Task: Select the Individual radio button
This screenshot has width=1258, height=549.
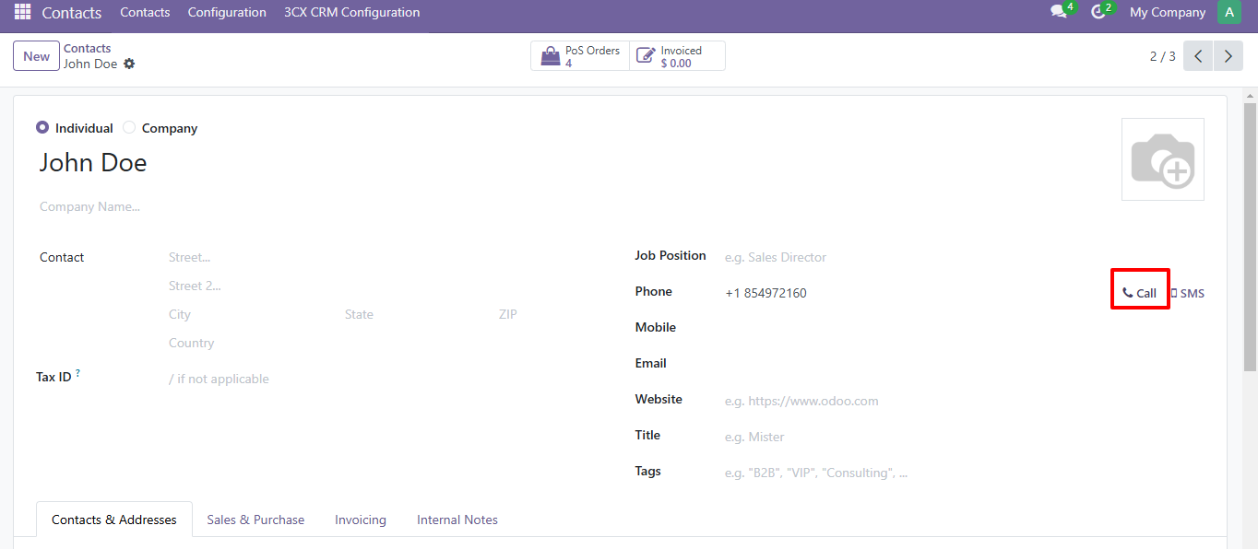Action: [x=42, y=128]
